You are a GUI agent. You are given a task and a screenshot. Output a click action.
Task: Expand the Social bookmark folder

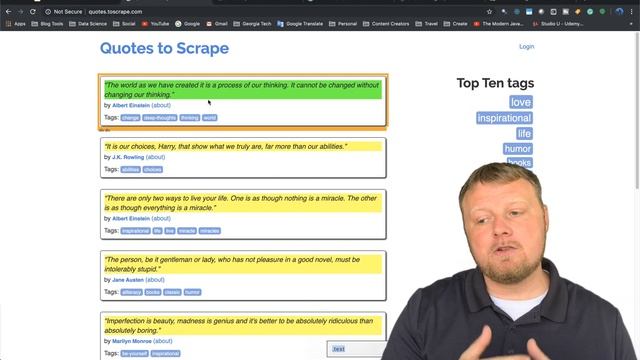[x=124, y=24]
